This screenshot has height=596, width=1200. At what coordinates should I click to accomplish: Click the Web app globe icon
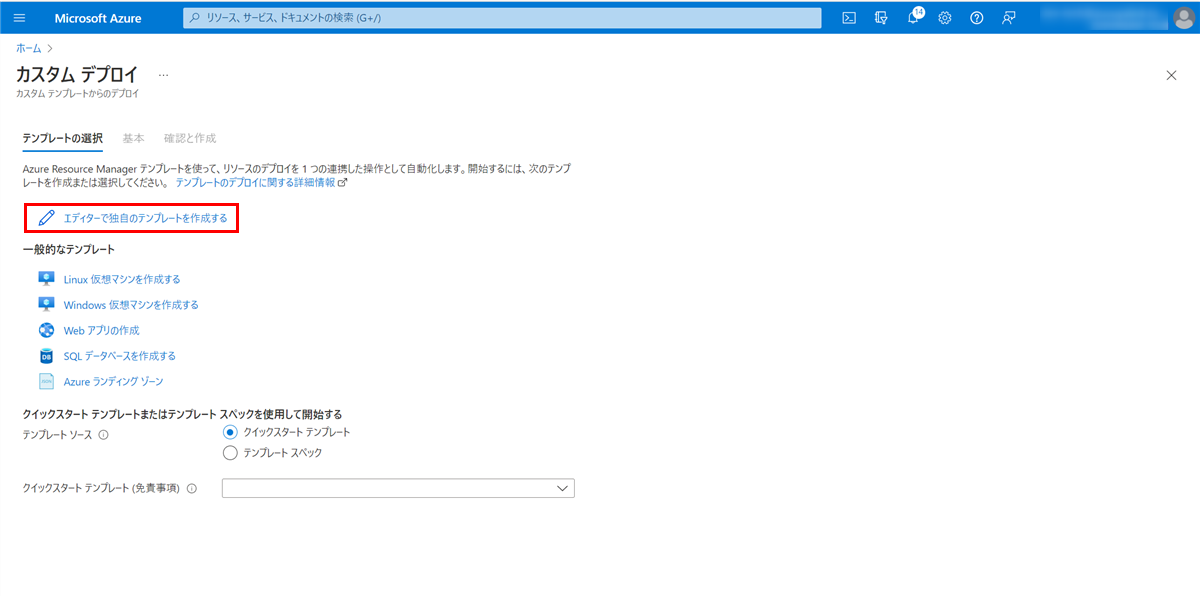46,330
